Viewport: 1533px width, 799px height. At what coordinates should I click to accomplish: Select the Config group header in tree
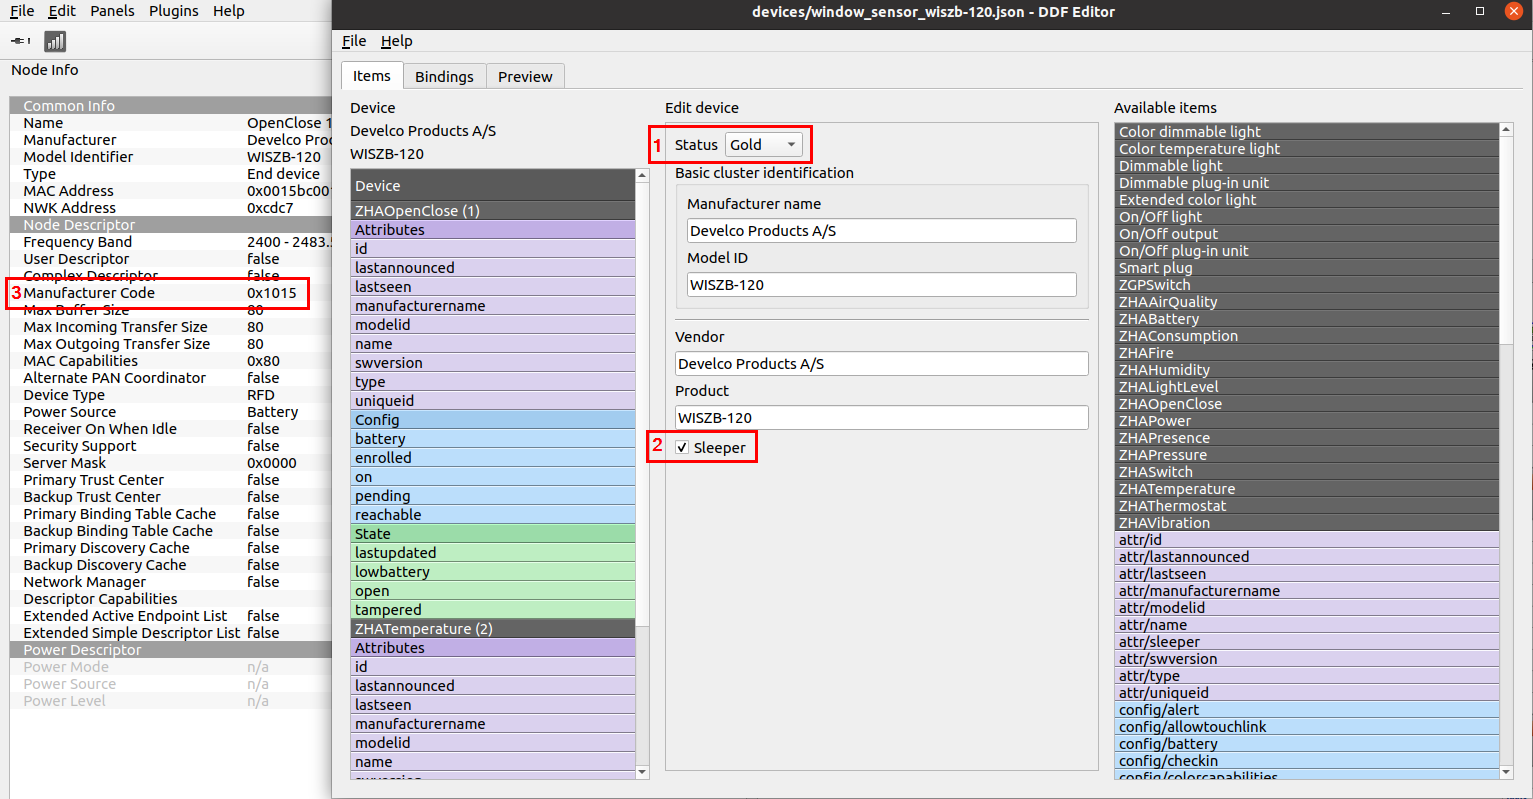(493, 420)
